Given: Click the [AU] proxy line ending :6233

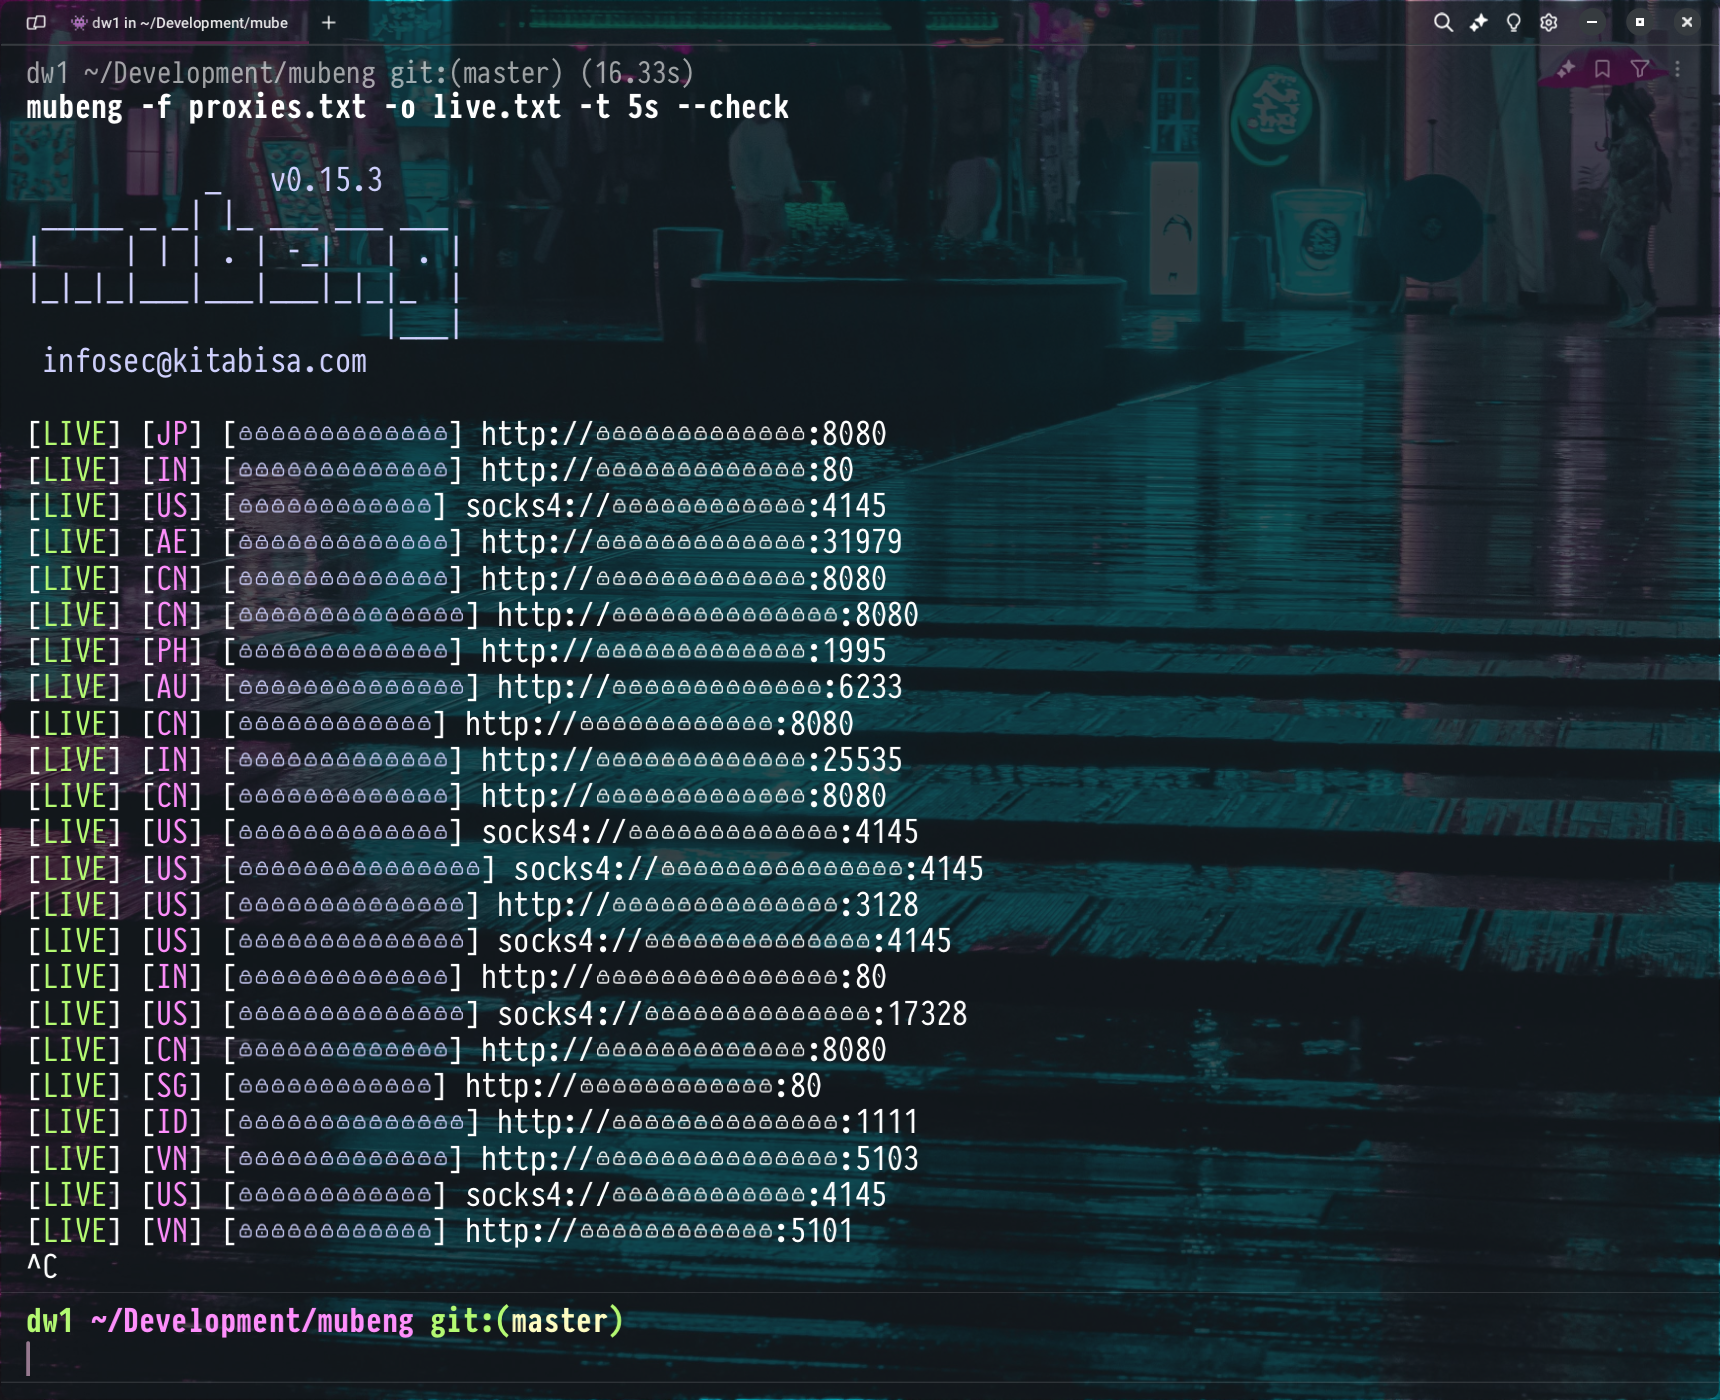Looking at the screenshot, I should (465, 687).
